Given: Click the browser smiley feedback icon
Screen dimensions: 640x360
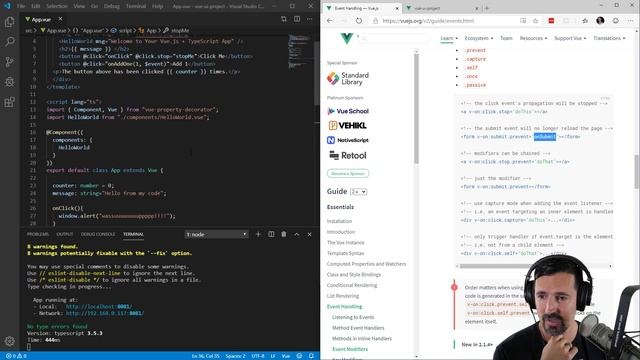Looking at the screenshot, I should click(x=616, y=21).
